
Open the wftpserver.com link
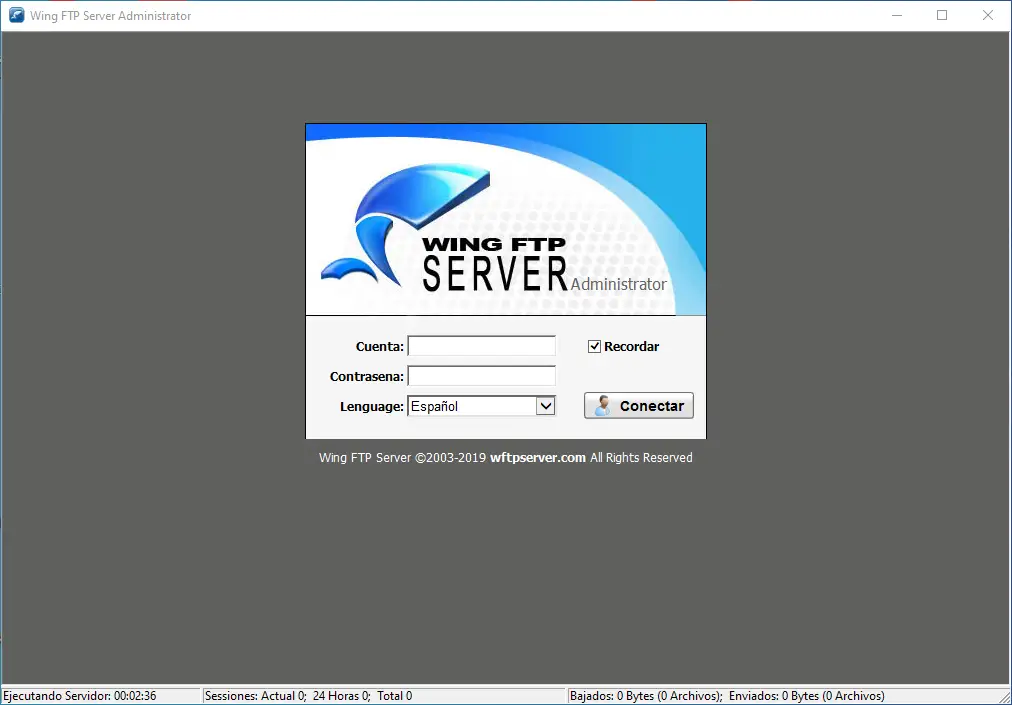538,458
